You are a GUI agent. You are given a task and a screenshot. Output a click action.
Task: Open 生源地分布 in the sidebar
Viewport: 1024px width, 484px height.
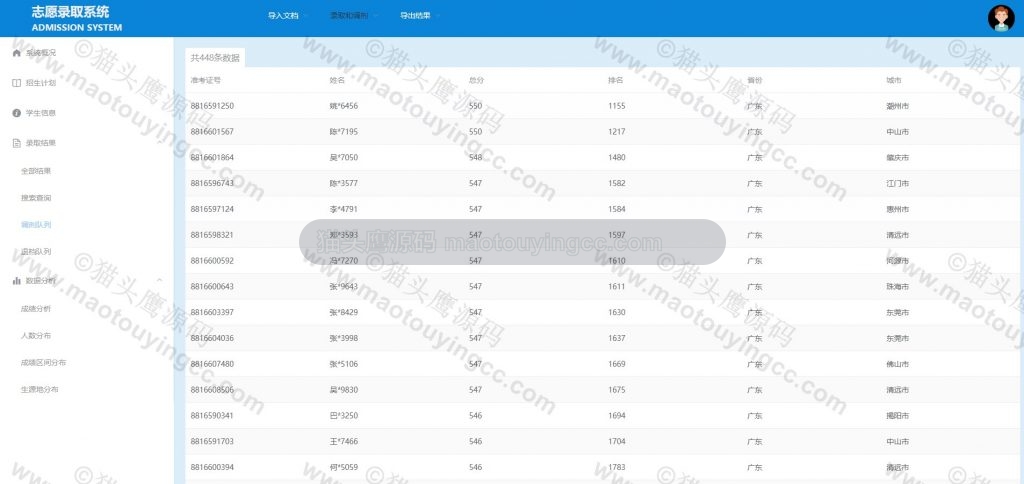40,389
